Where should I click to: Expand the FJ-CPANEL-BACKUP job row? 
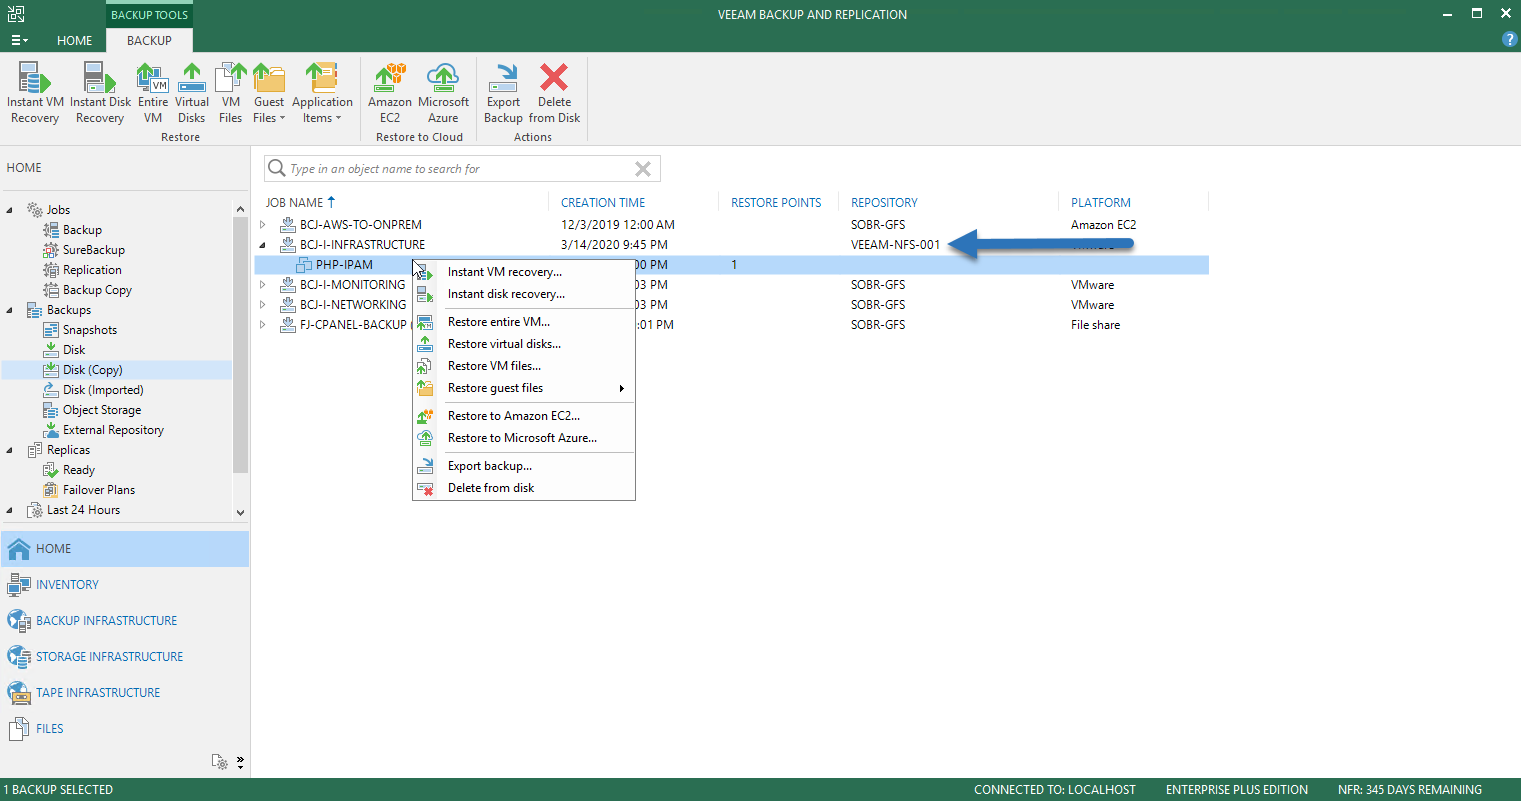click(x=263, y=325)
